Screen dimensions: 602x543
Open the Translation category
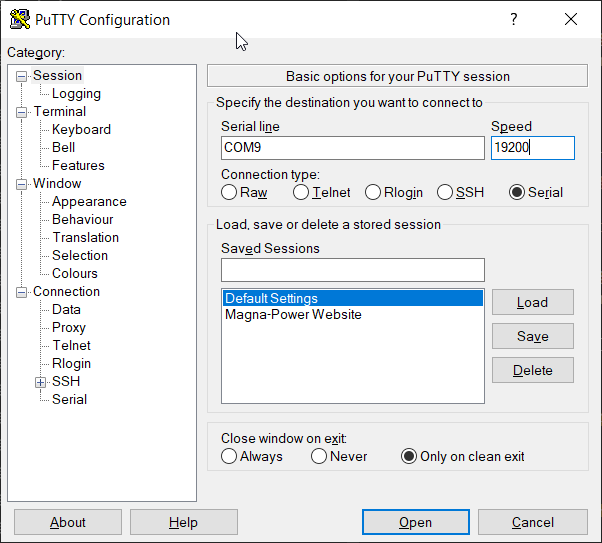point(86,237)
